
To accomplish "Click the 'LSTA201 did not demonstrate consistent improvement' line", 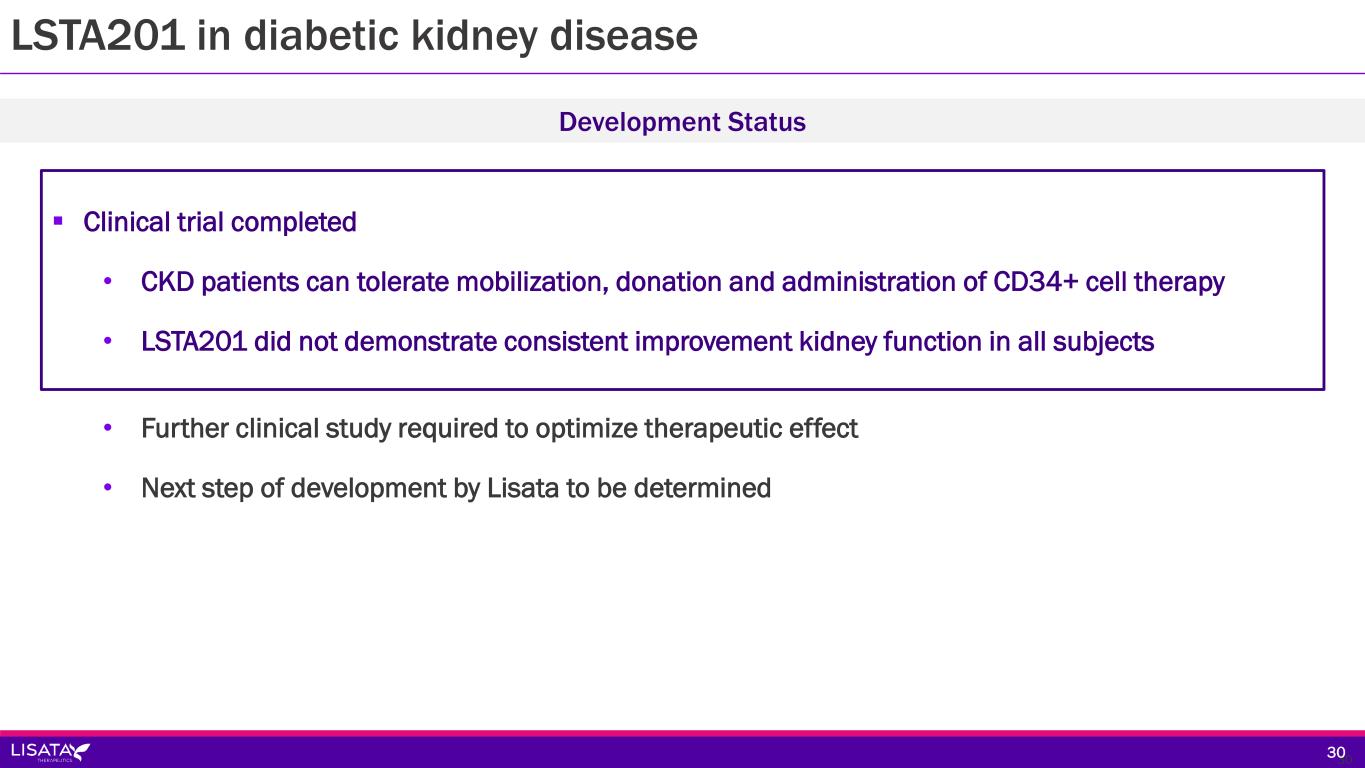I will tap(647, 343).
